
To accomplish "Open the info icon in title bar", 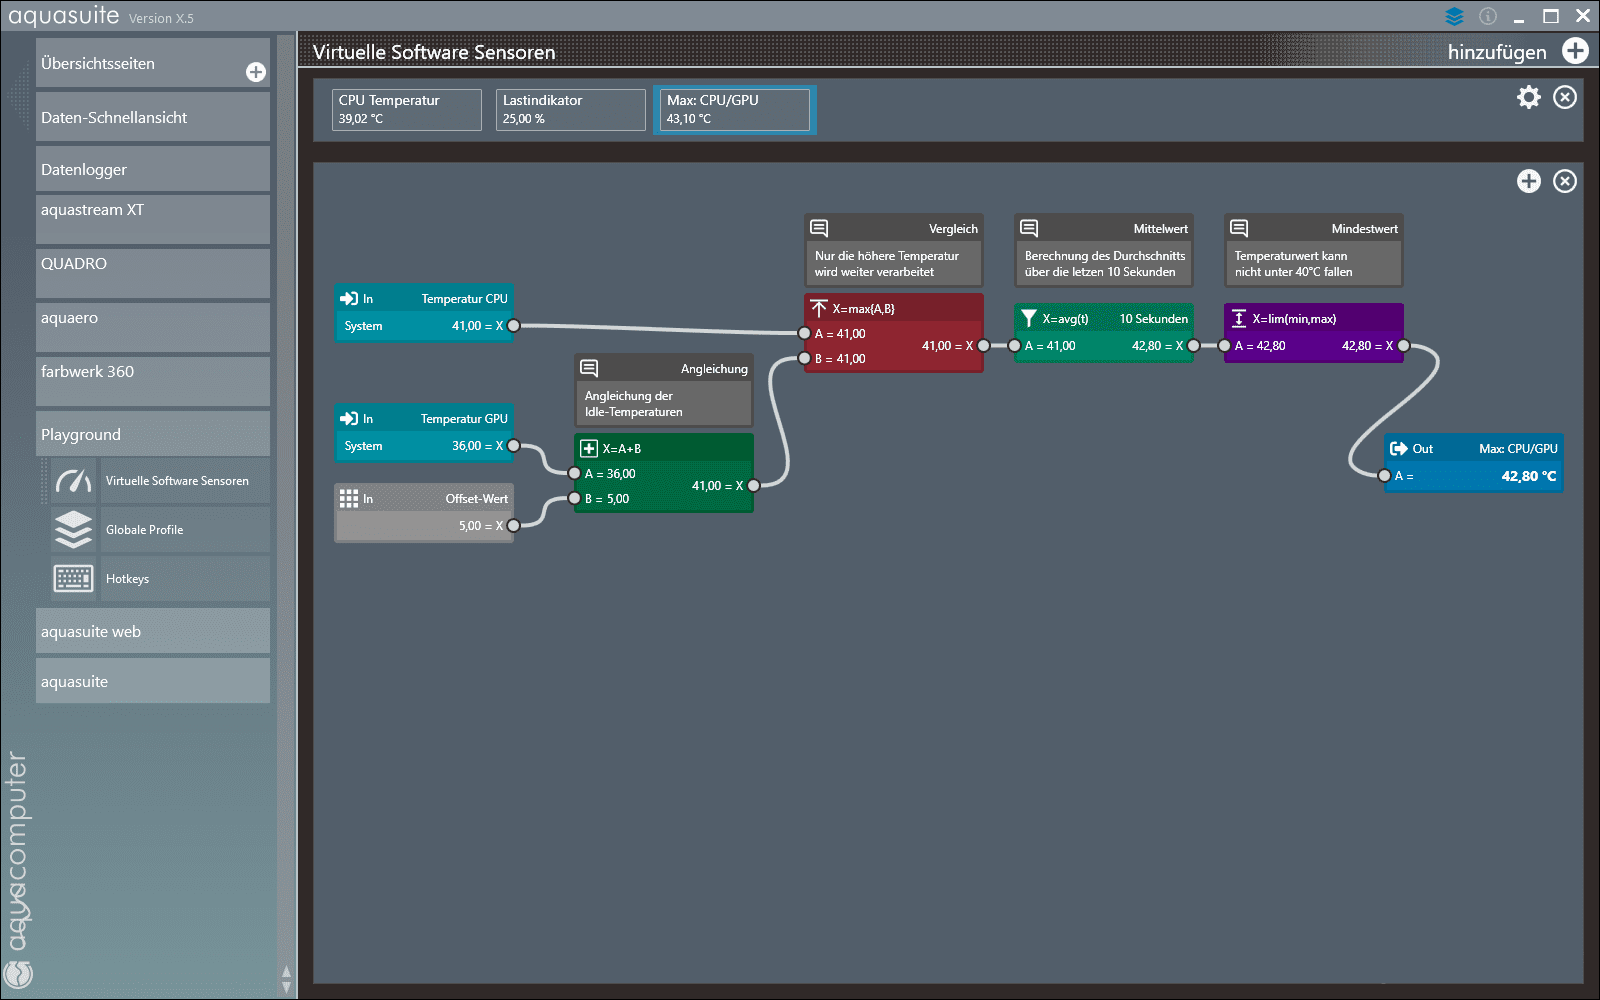I will (1488, 16).
